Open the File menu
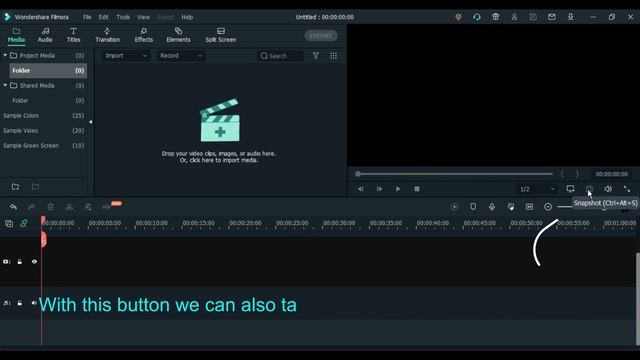 pos(87,17)
